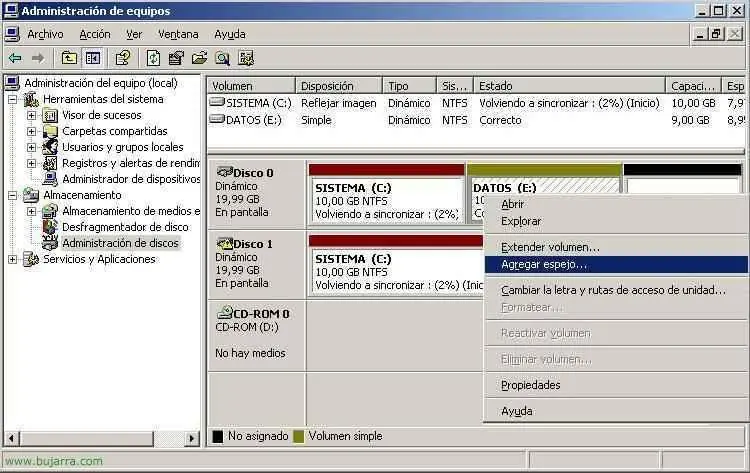
Task: Click the Administrador de dispositivos icon
Action: pyautogui.click(x=50, y=179)
